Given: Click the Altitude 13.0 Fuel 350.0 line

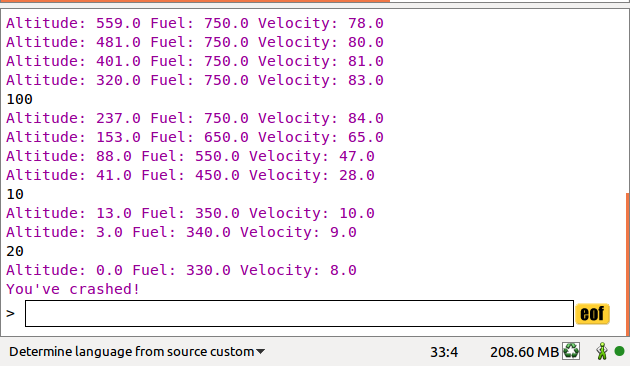Looking at the screenshot, I should coord(190,213).
